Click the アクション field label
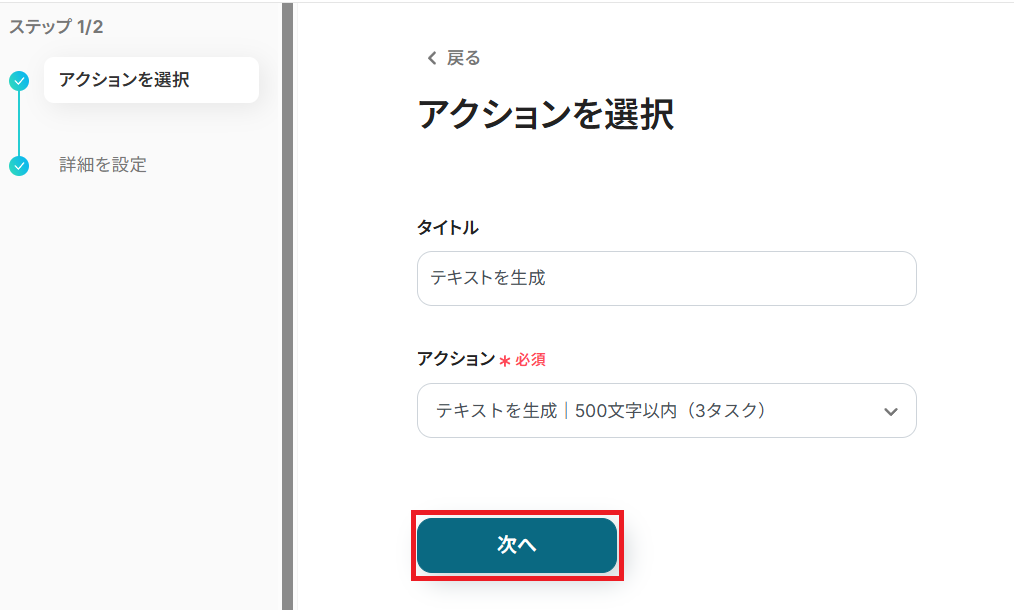 (455, 359)
